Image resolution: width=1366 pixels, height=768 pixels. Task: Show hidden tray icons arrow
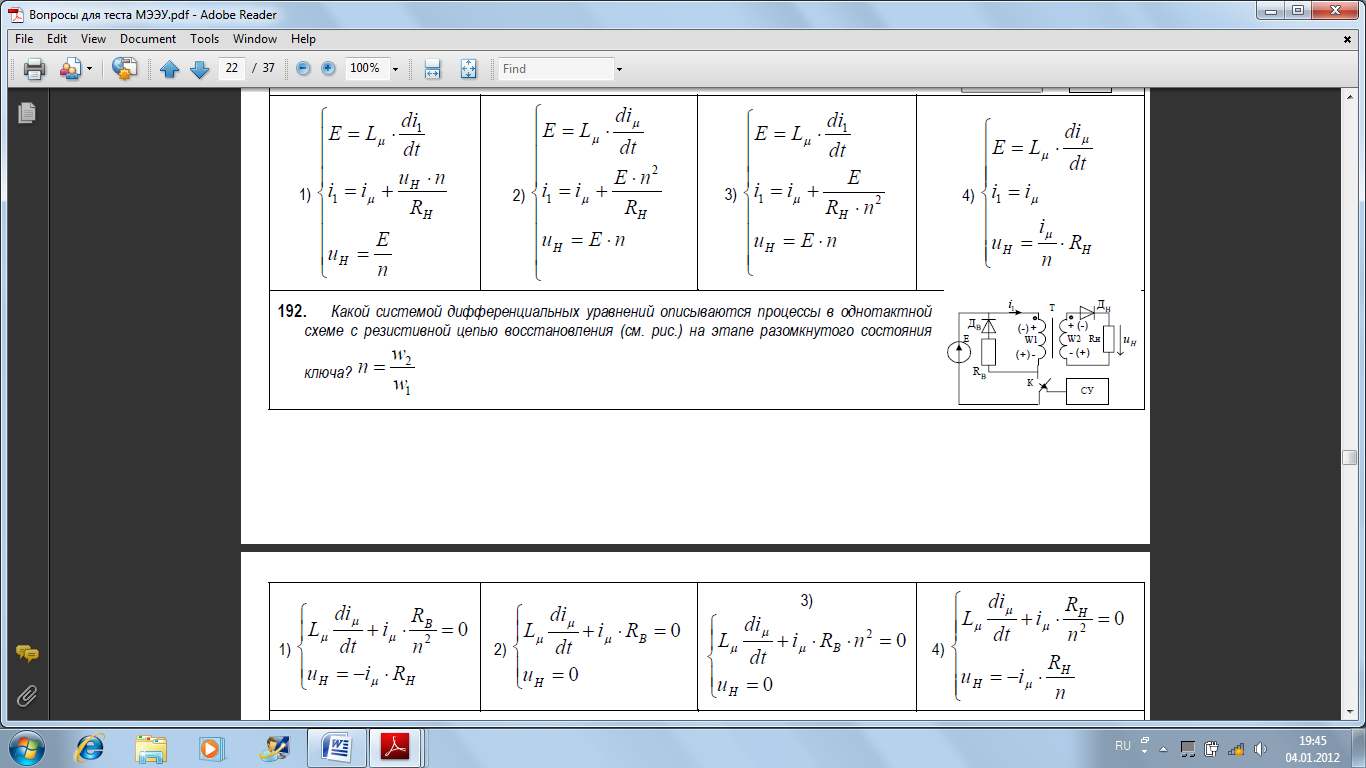(1162, 748)
